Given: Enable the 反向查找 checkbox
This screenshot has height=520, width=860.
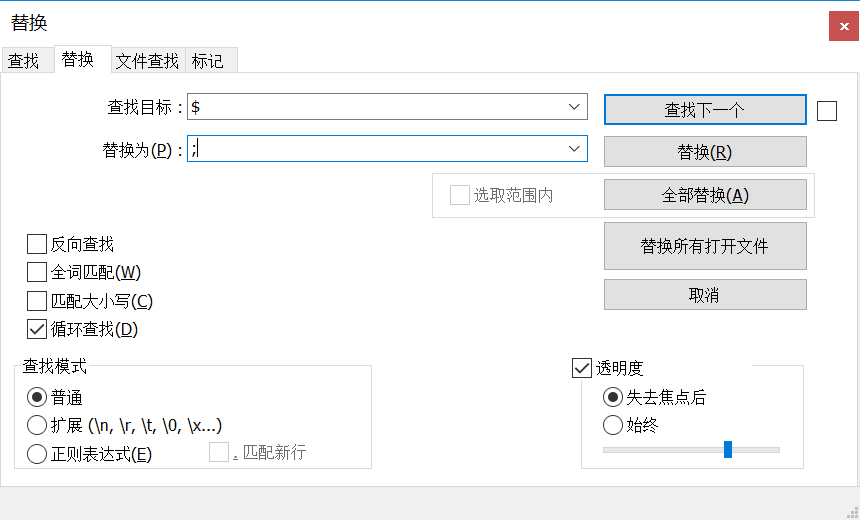Looking at the screenshot, I should pos(37,244).
